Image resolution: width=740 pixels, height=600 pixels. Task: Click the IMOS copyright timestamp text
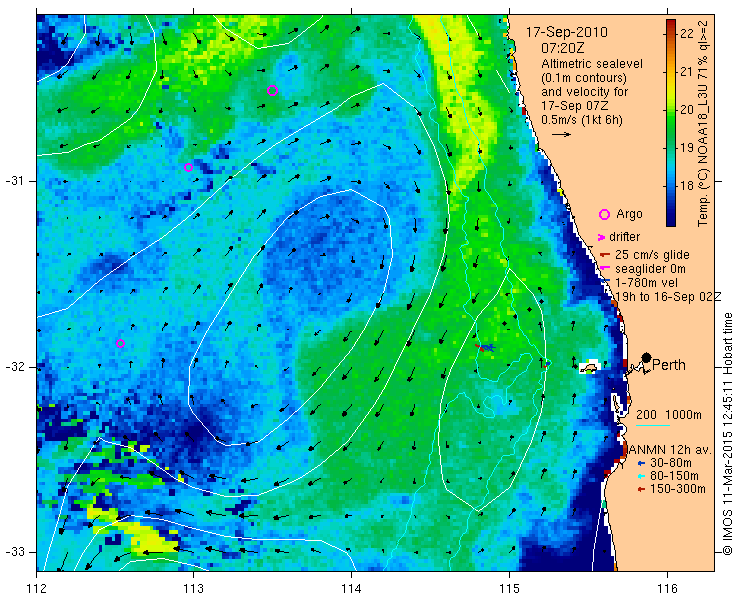(x=727, y=433)
